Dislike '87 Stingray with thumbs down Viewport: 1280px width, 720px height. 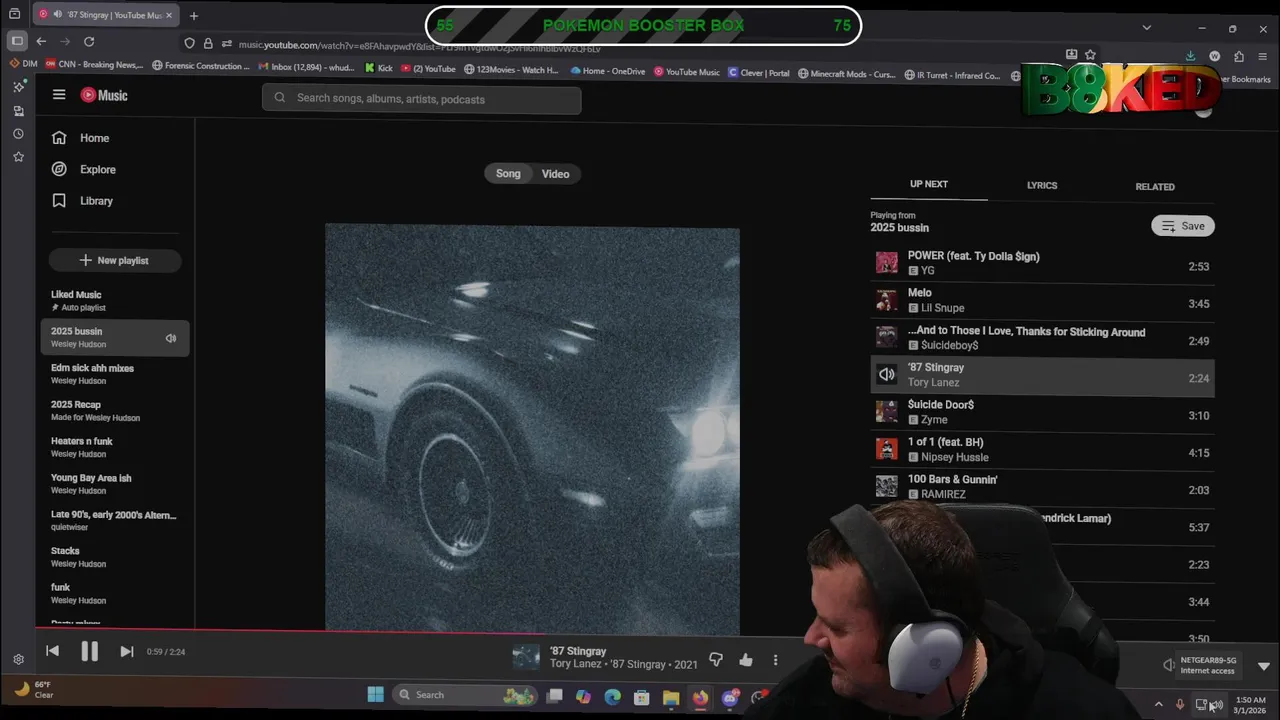716,660
